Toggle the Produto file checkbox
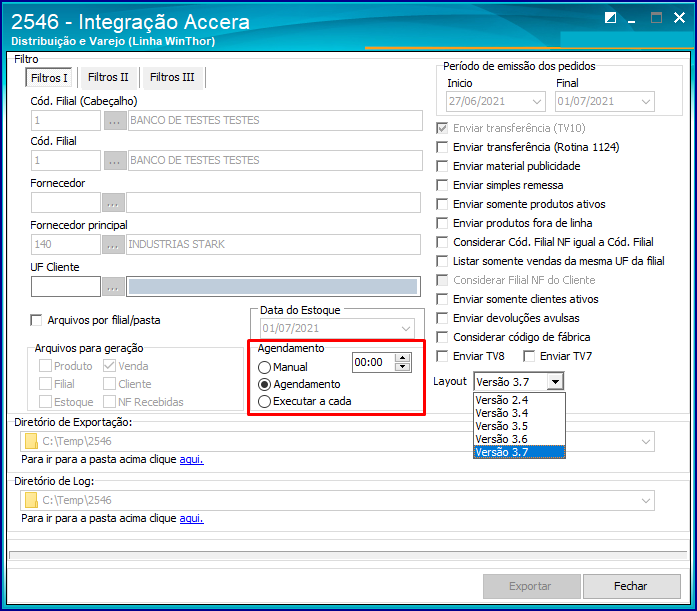 tap(45, 366)
